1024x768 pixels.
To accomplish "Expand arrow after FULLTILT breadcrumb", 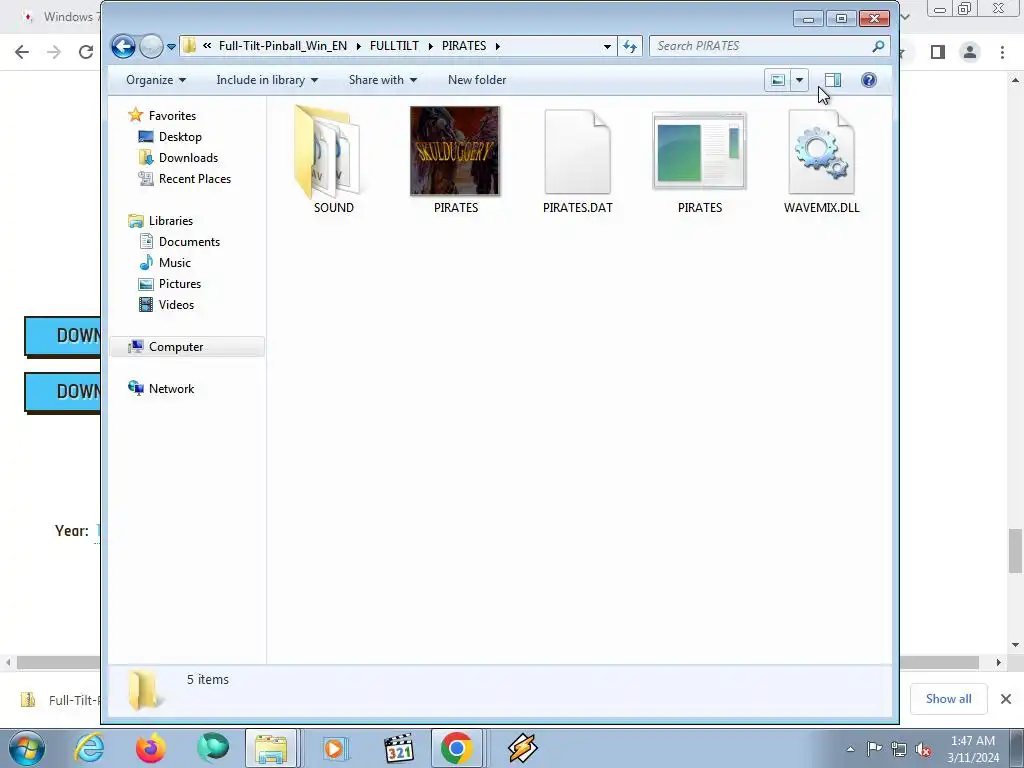I will click(x=430, y=46).
